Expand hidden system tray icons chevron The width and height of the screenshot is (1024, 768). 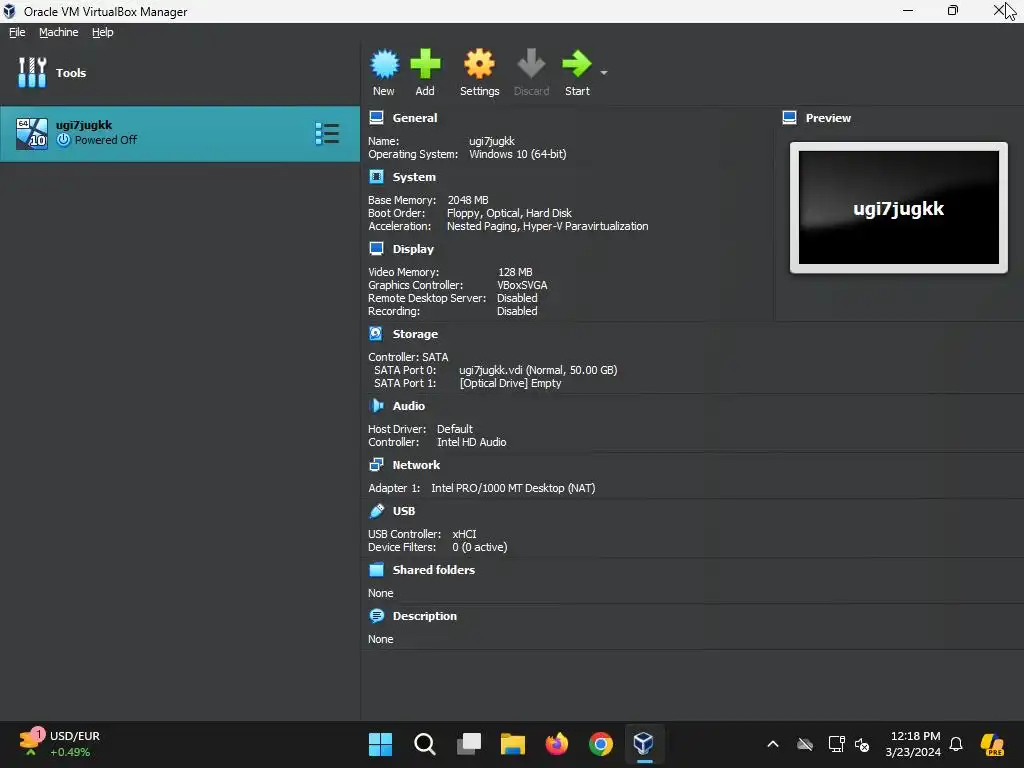click(x=773, y=744)
